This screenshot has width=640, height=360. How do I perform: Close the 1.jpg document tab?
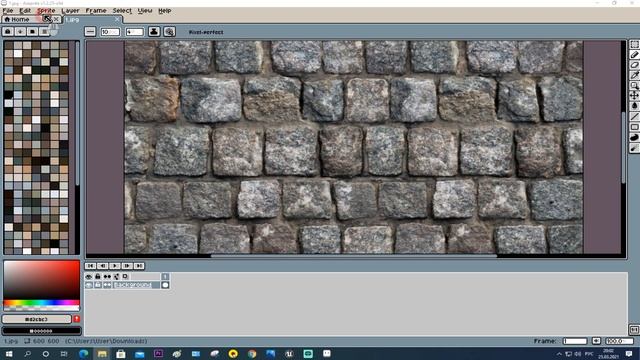pos(117,19)
